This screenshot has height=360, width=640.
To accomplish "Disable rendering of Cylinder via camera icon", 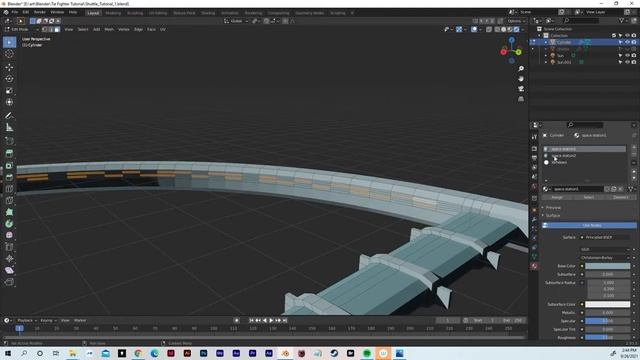I will [x=634, y=42].
